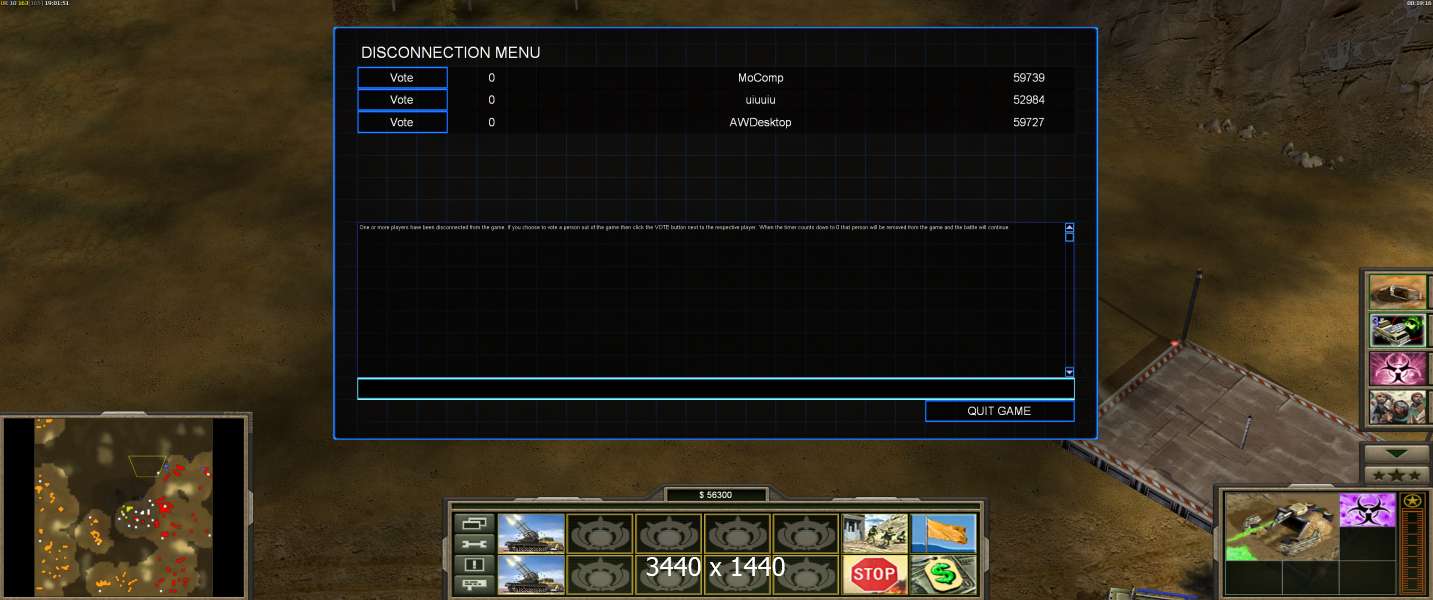Set rally point with orange flag icon

[x=943, y=534]
